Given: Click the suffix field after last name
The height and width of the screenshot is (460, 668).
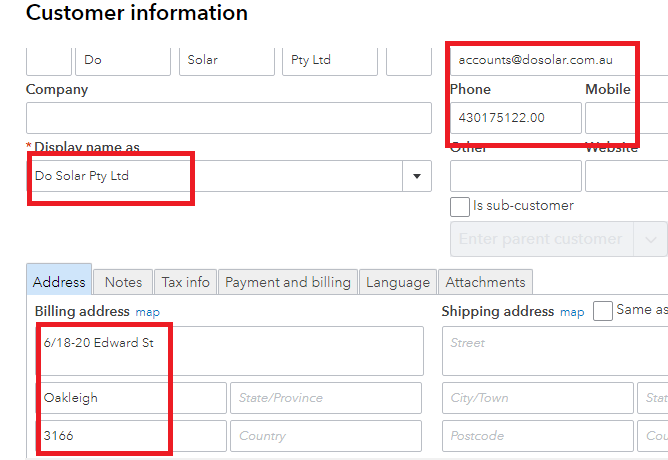Looking at the screenshot, I should tap(409, 61).
